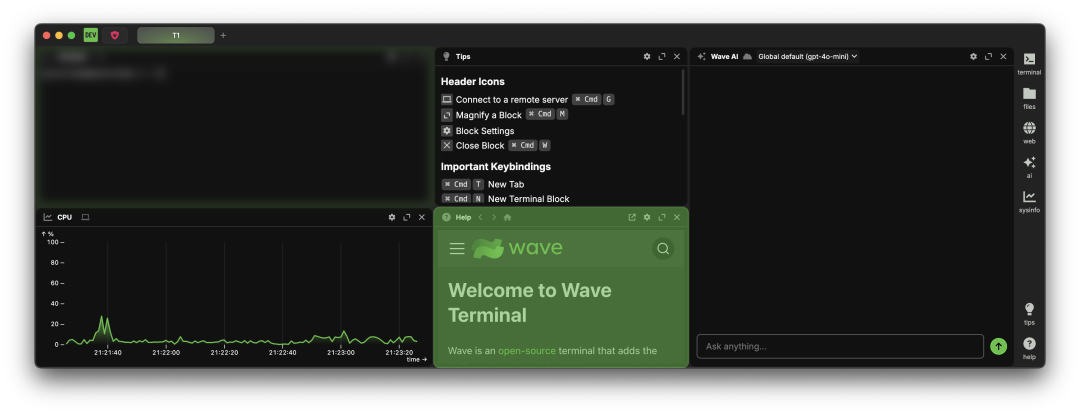Open the files widget in sidebar
The height and width of the screenshot is (414, 1080).
pos(1029,98)
